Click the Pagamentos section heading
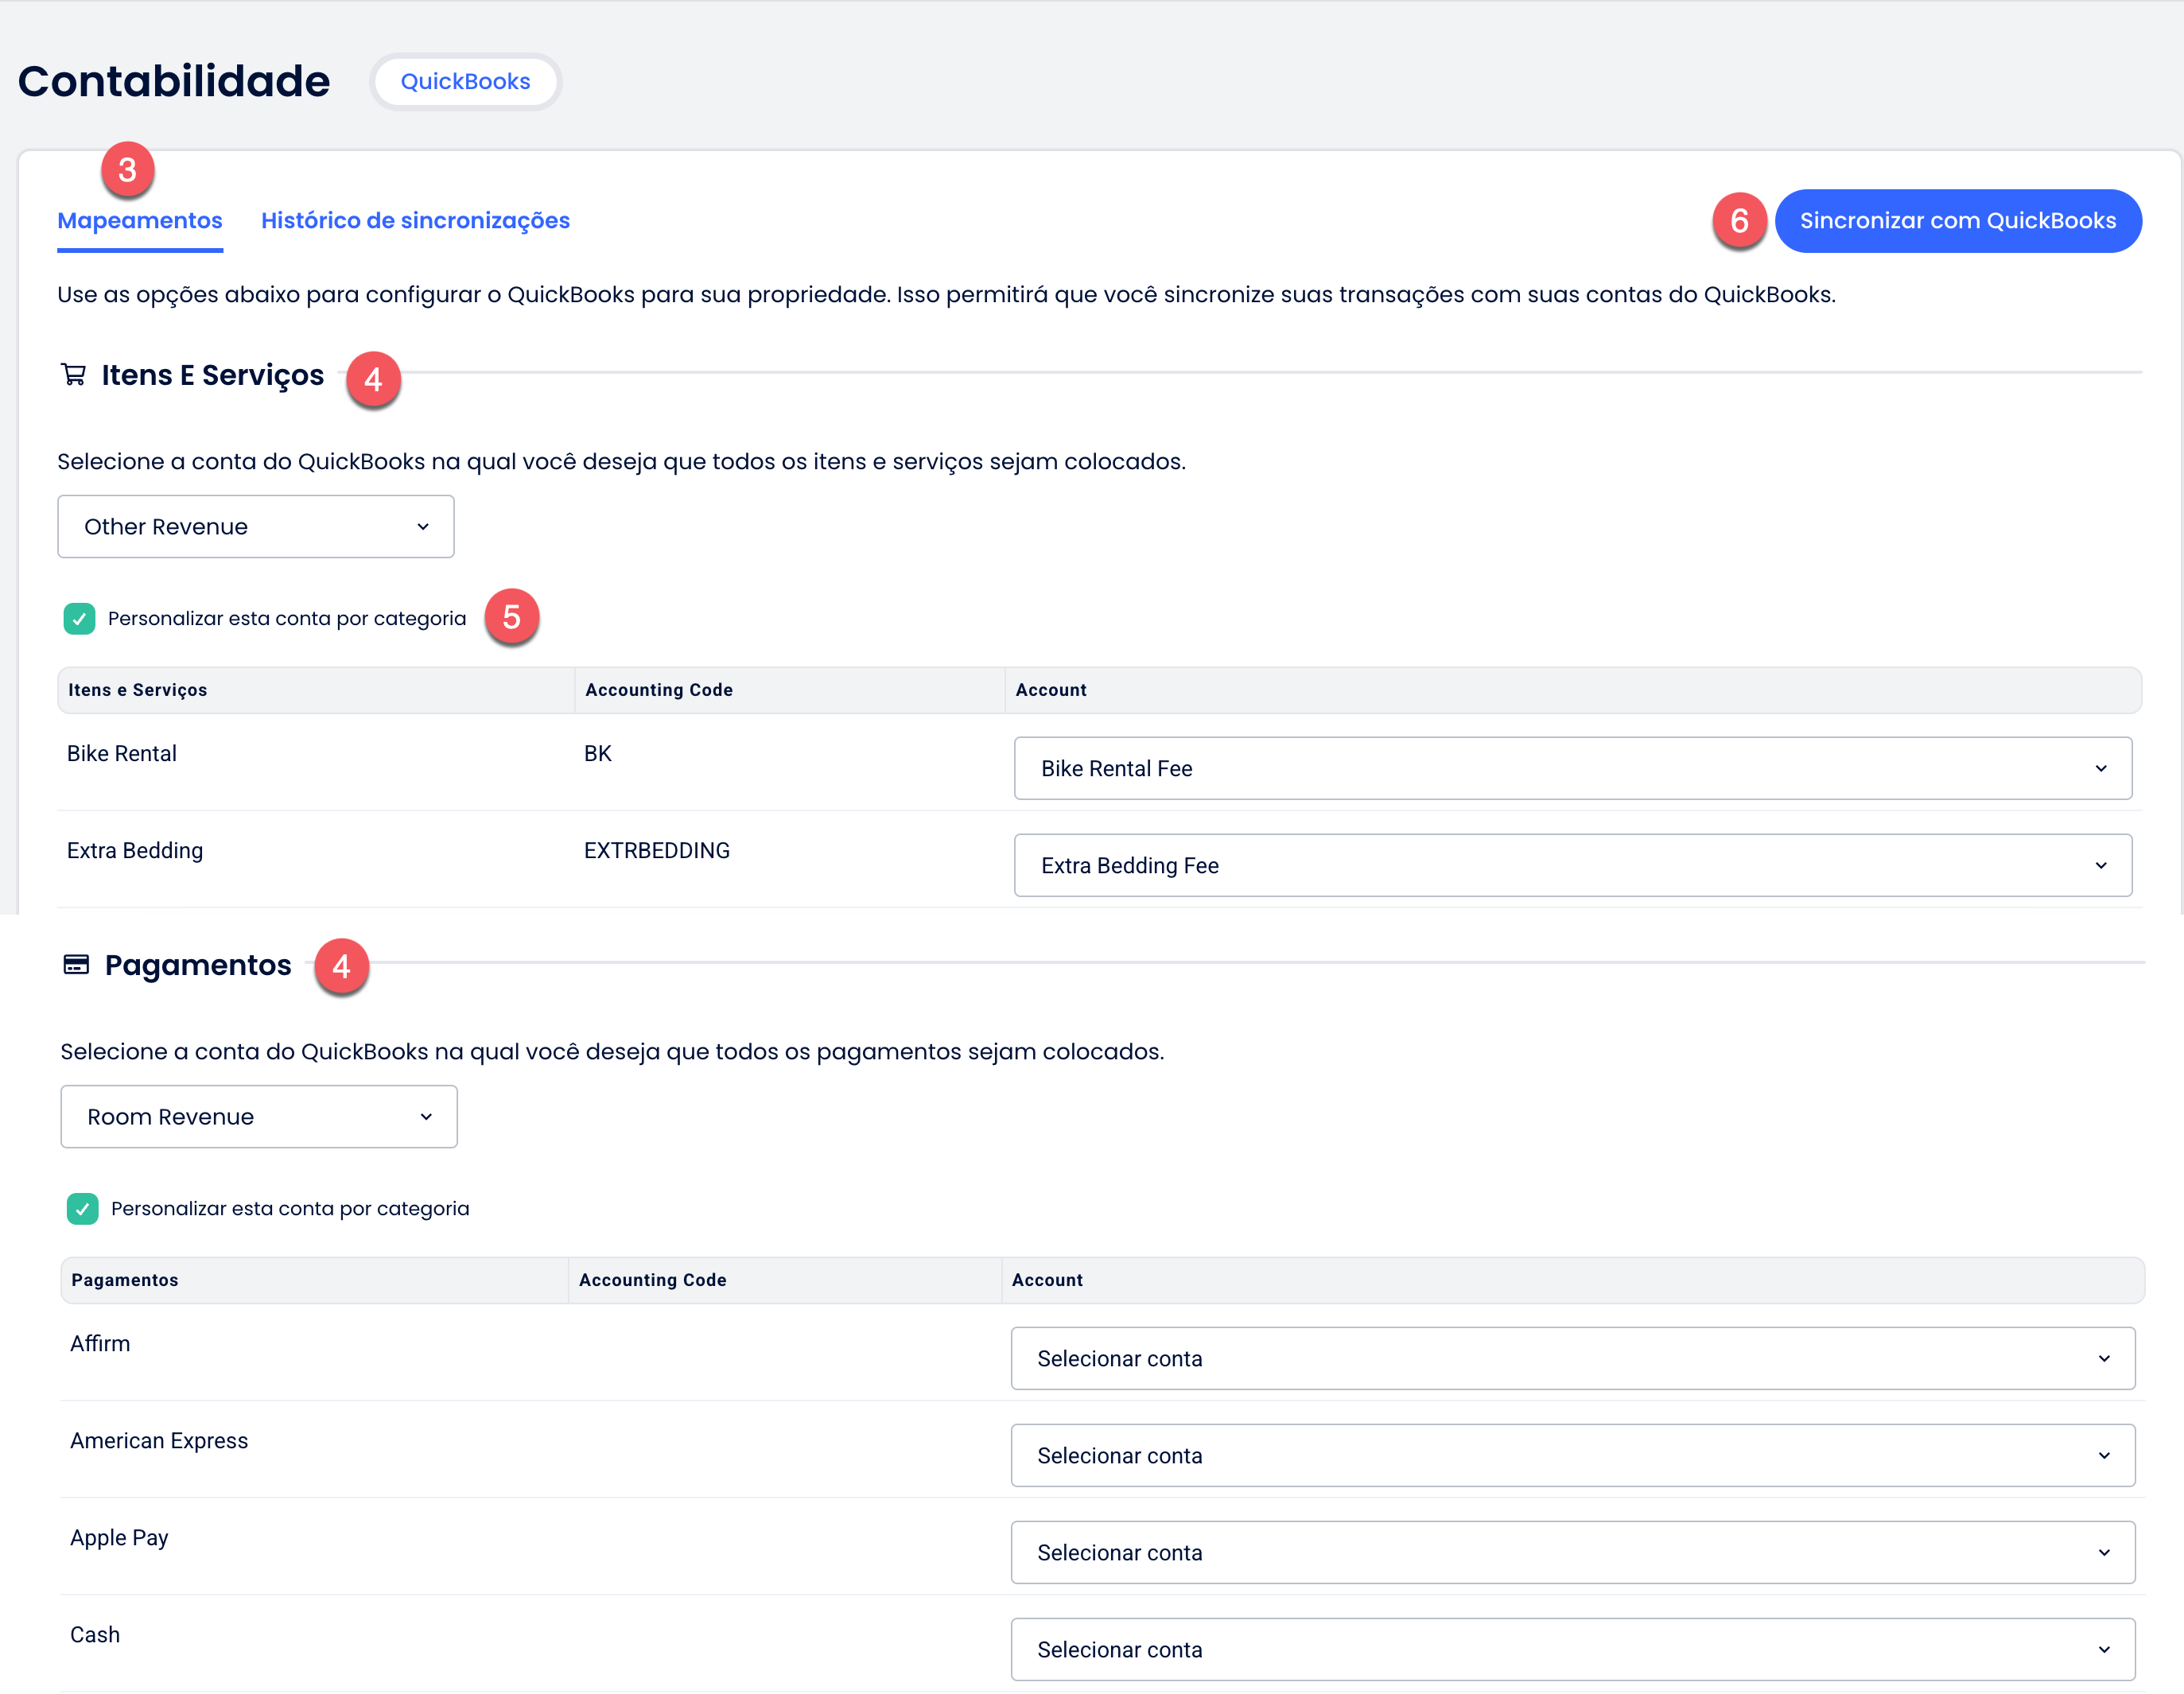 [x=198, y=965]
